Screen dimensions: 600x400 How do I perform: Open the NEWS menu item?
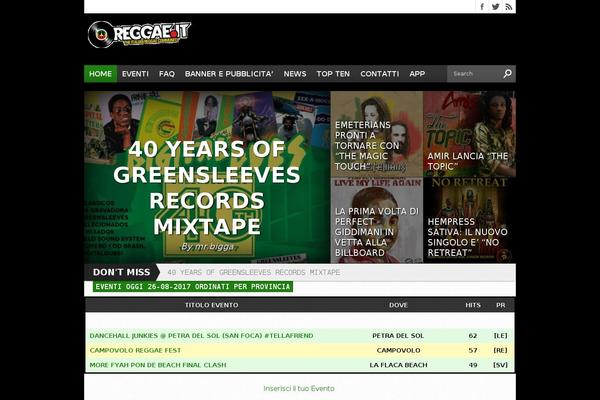(295, 73)
